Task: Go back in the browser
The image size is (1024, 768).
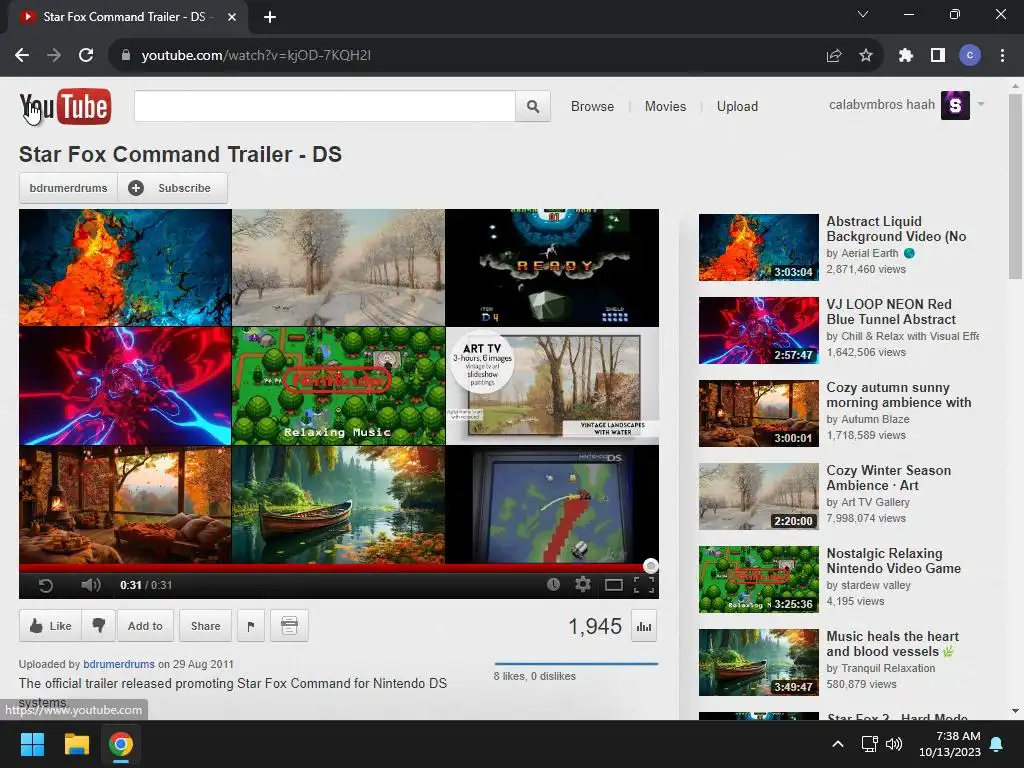Action: click(22, 56)
